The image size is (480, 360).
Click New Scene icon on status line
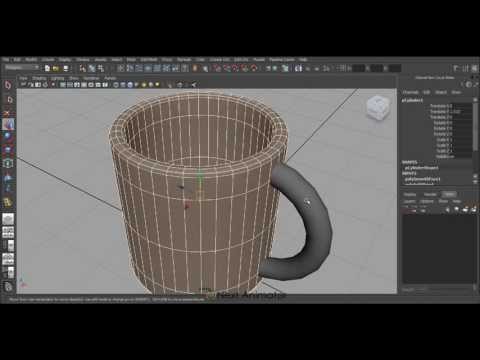(x=47, y=68)
